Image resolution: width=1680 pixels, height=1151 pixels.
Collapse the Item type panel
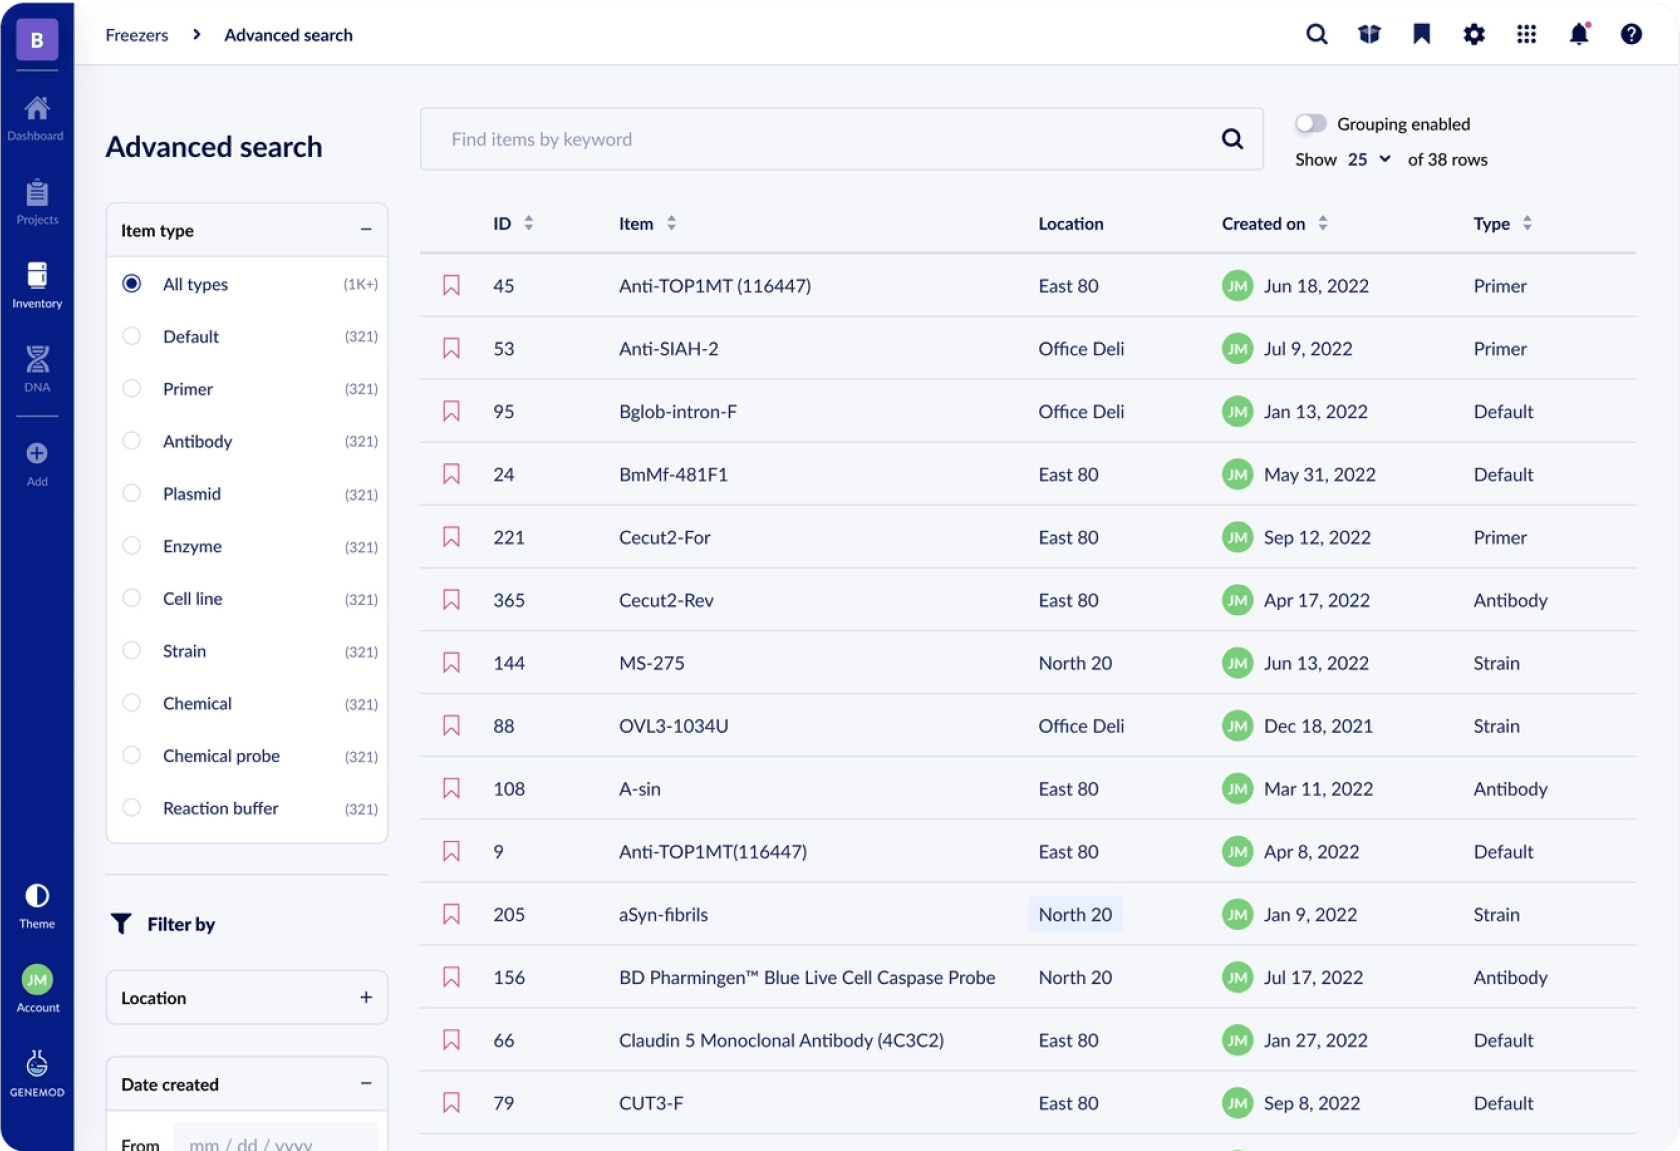[366, 230]
